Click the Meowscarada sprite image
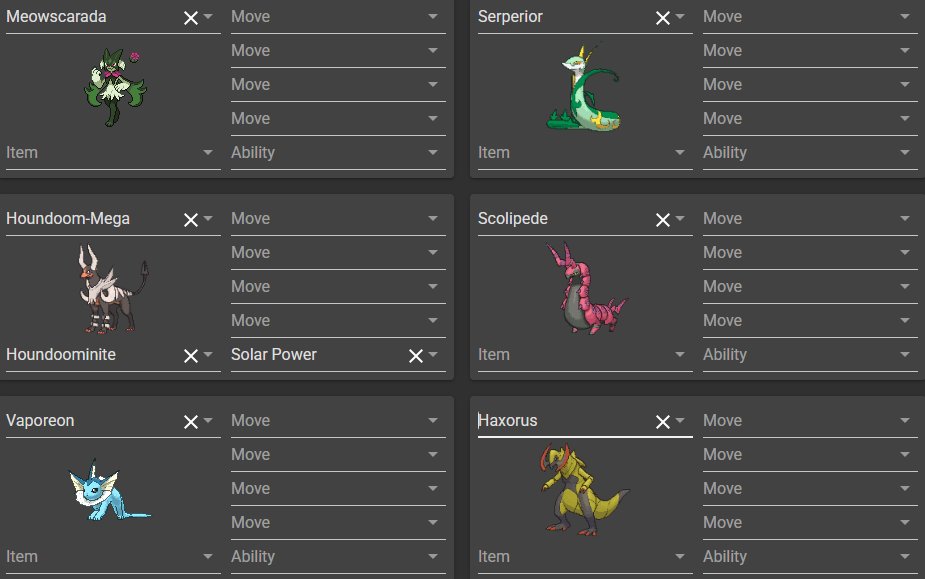 click(115, 87)
